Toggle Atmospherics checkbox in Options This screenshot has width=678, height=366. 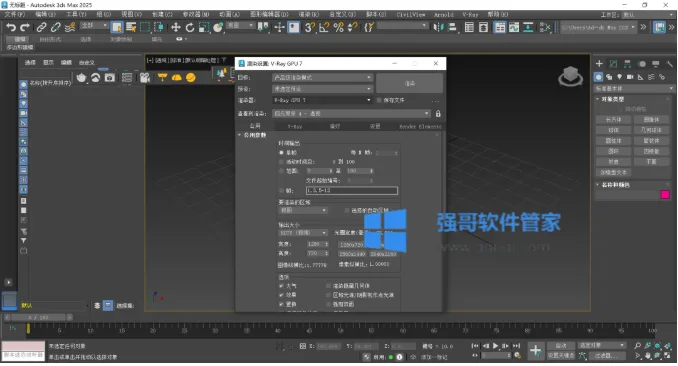pyautogui.click(x=281, y=286)
